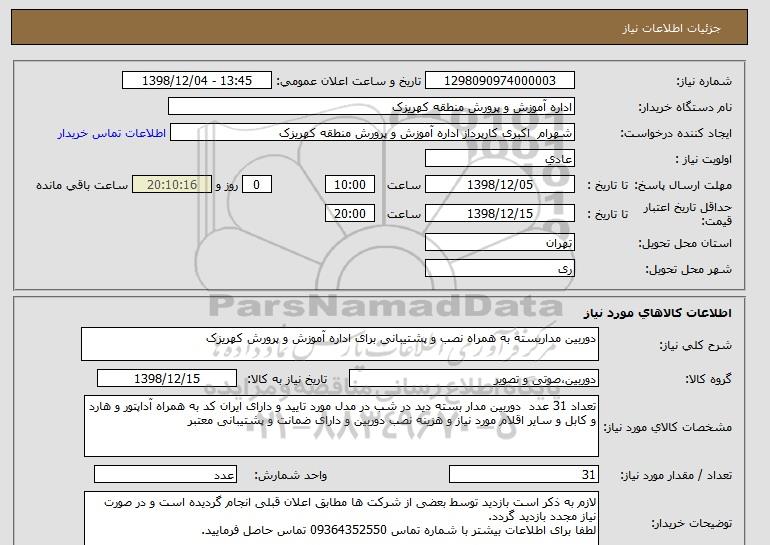770x545 pixels.
Task: Click the label مهلت ارسال پاسخ
Action: 683,185
